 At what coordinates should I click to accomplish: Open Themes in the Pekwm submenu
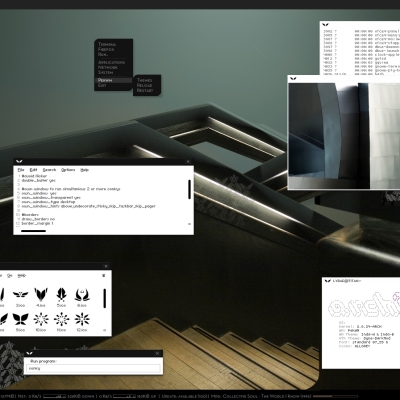pos(144,80)
